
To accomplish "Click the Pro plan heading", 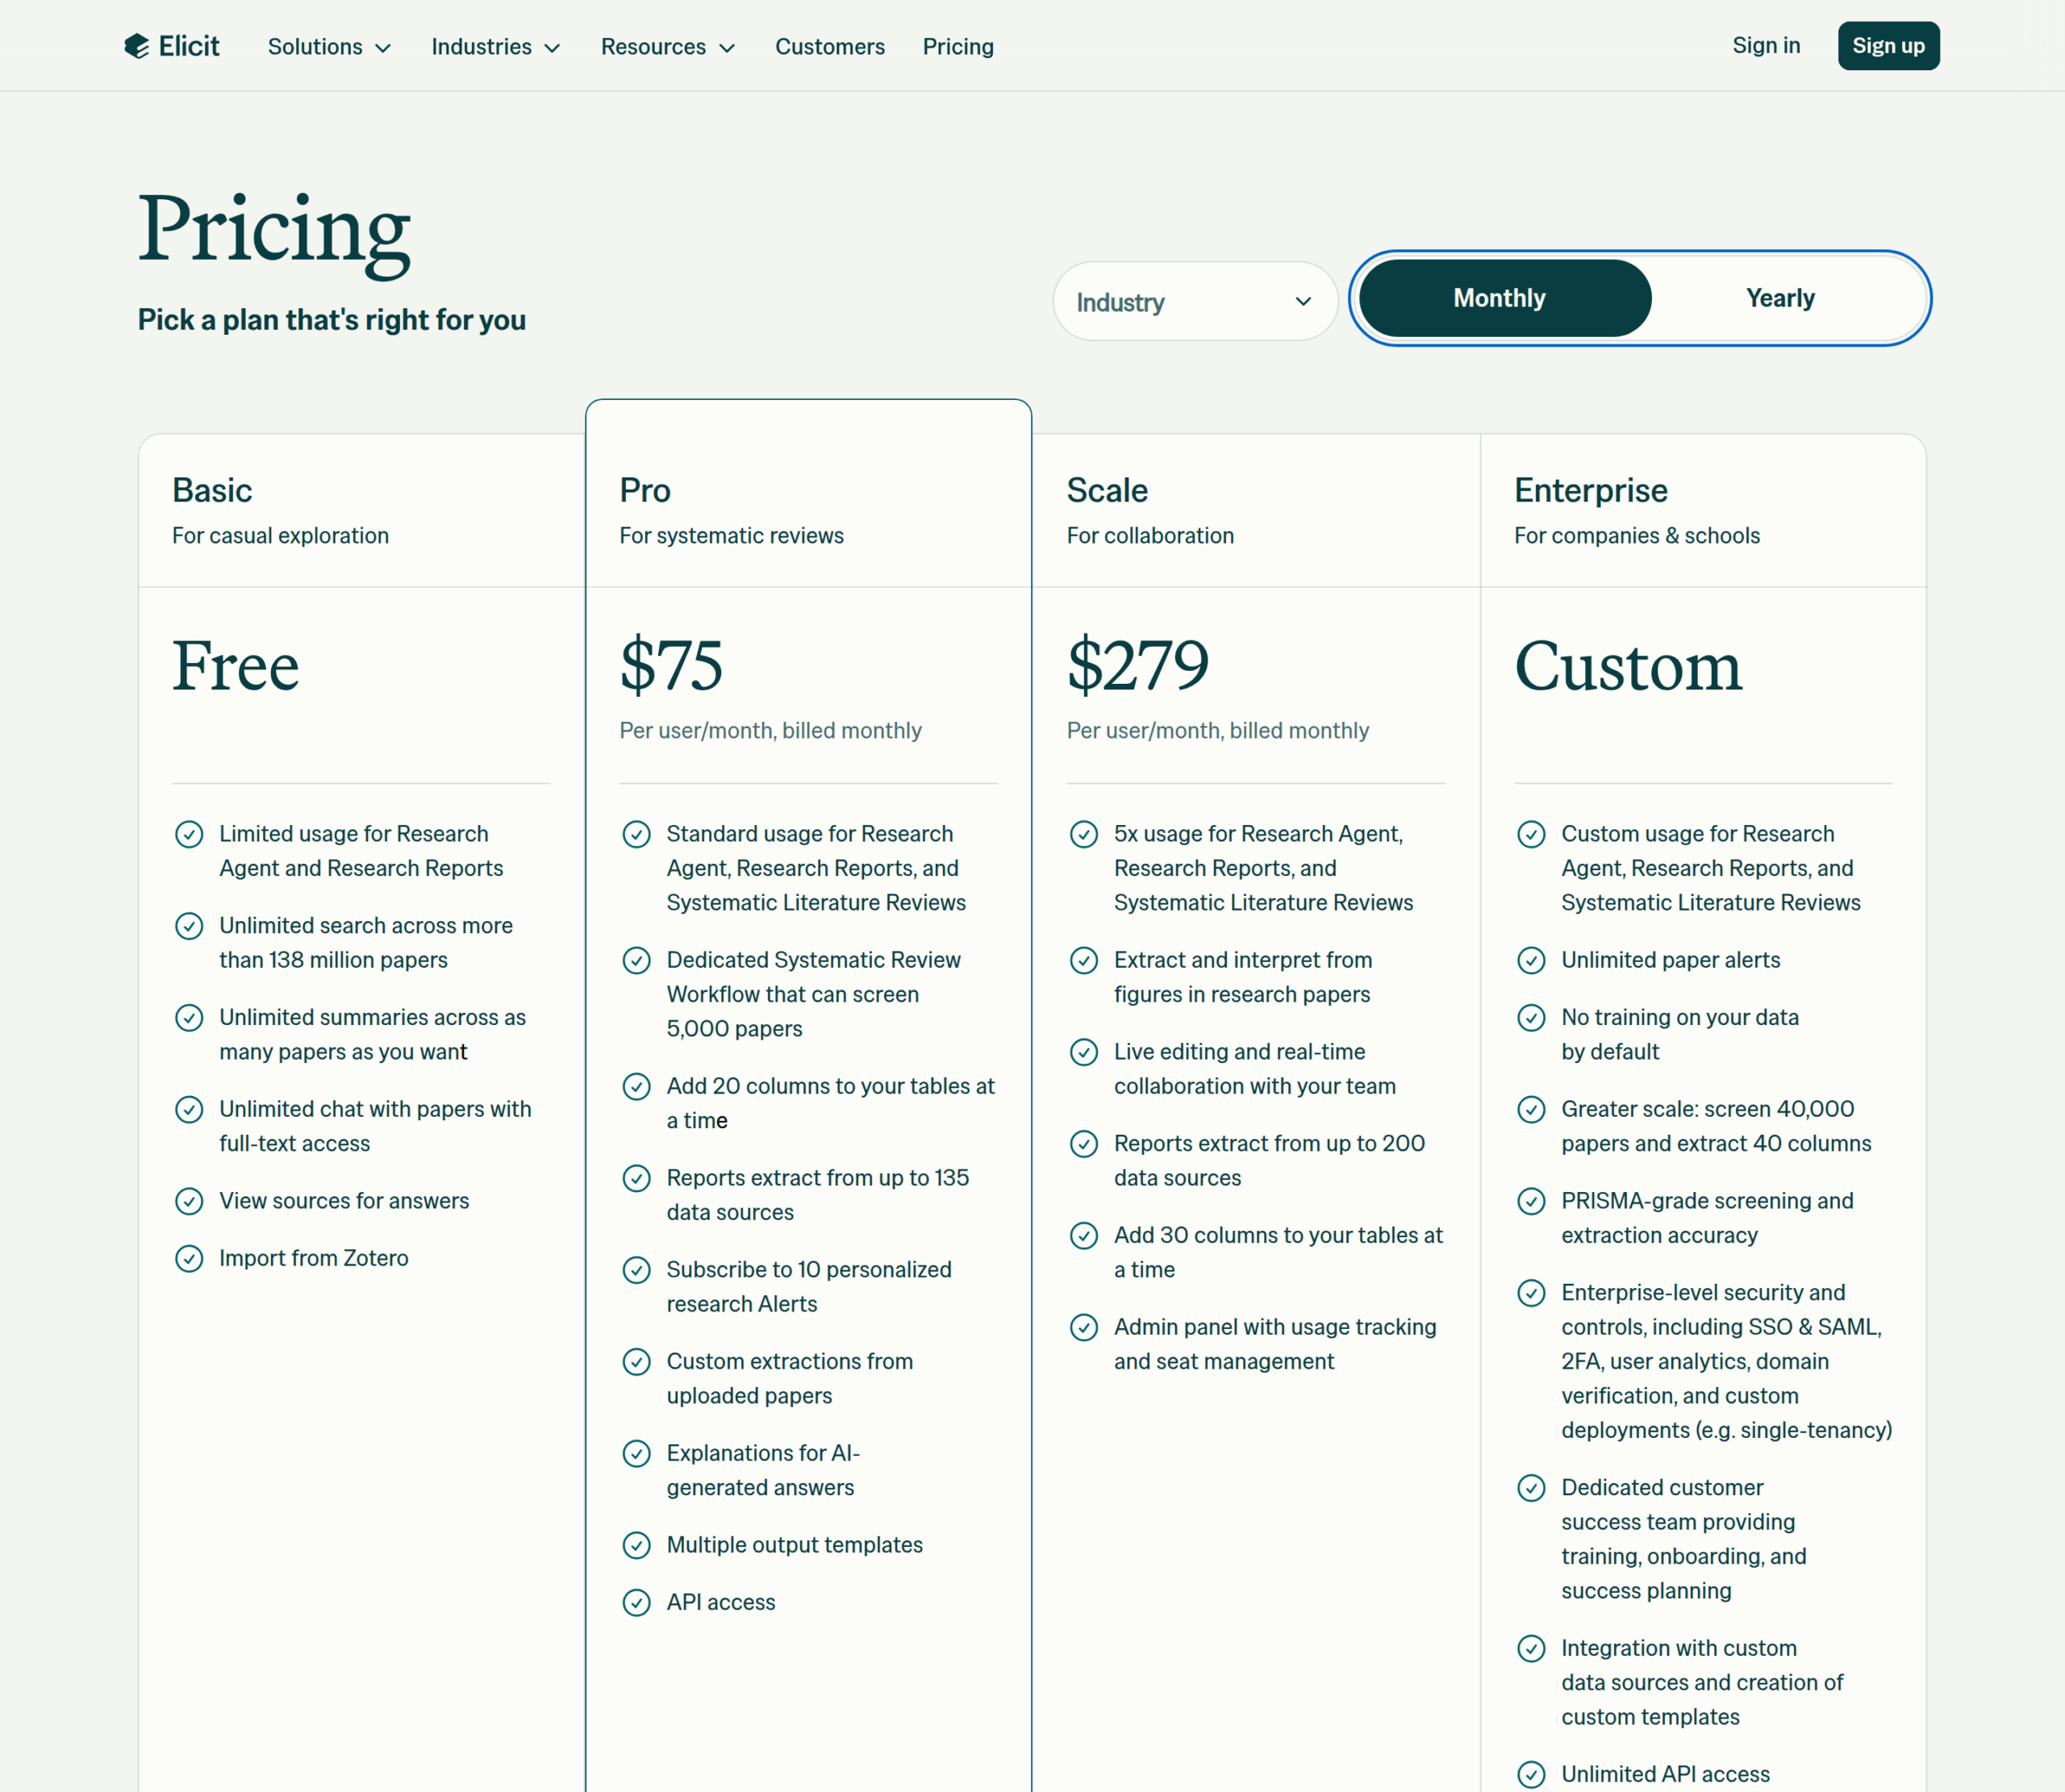I will (645, 490).
